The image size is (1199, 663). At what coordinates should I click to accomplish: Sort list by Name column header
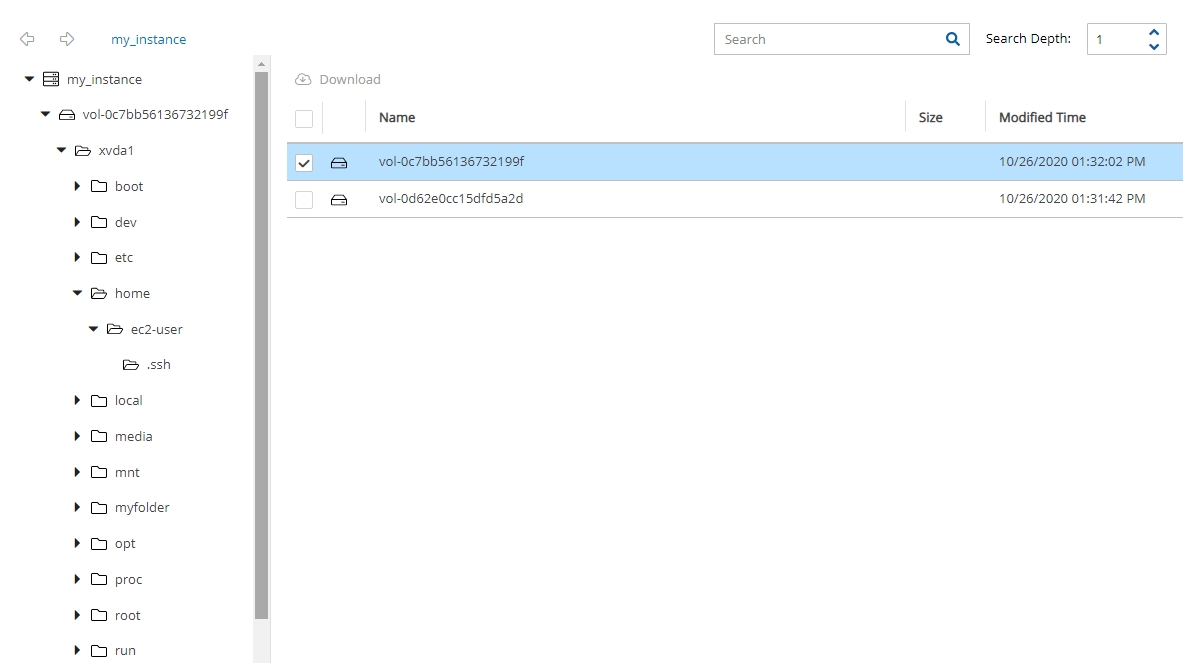point(397,118)
